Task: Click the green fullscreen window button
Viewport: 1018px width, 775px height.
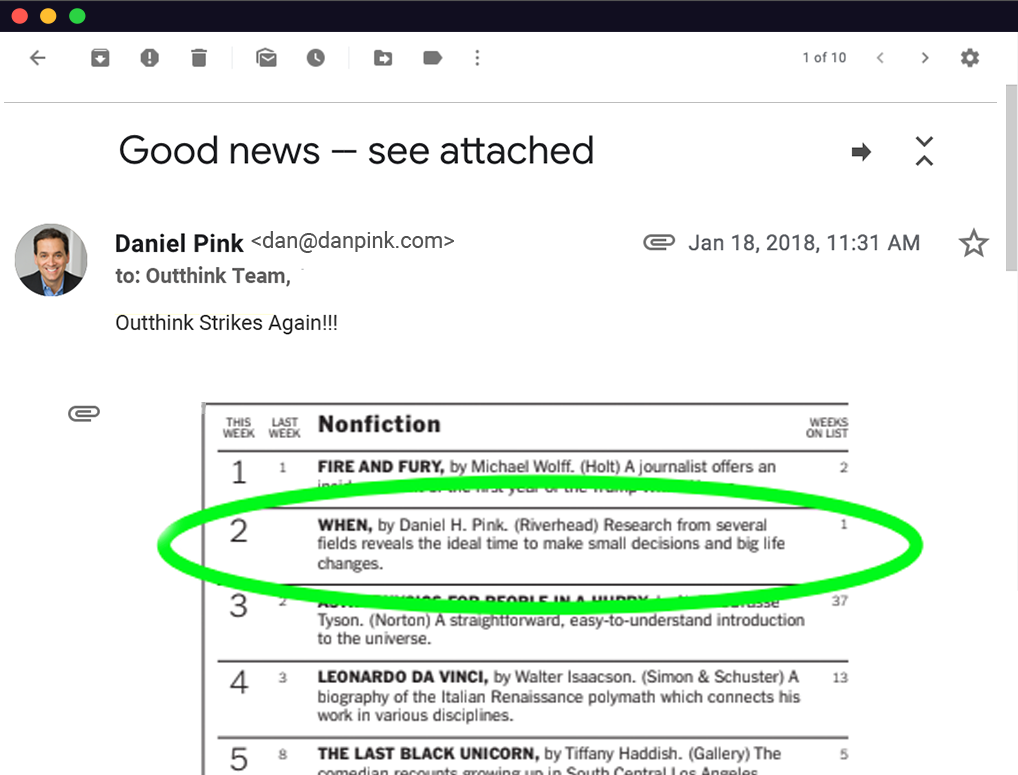Action: [77, 16]
